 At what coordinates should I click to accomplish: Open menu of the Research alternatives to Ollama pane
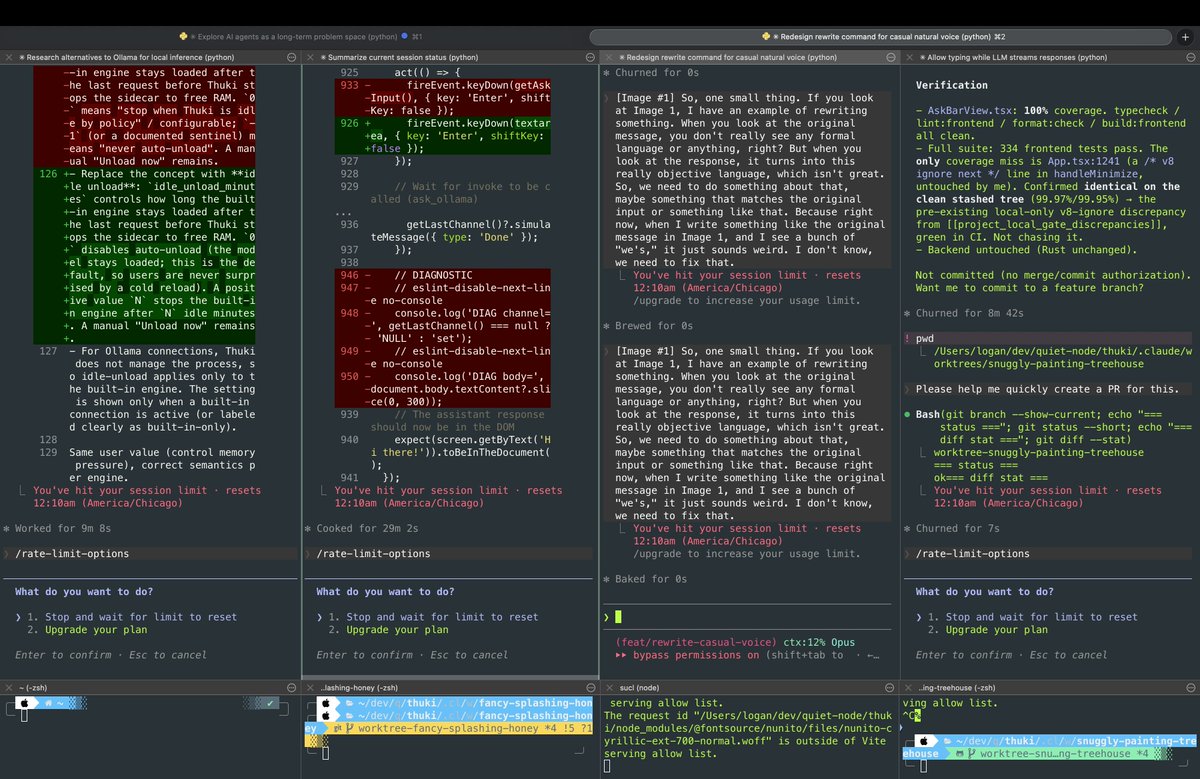[x=290, y=58]
